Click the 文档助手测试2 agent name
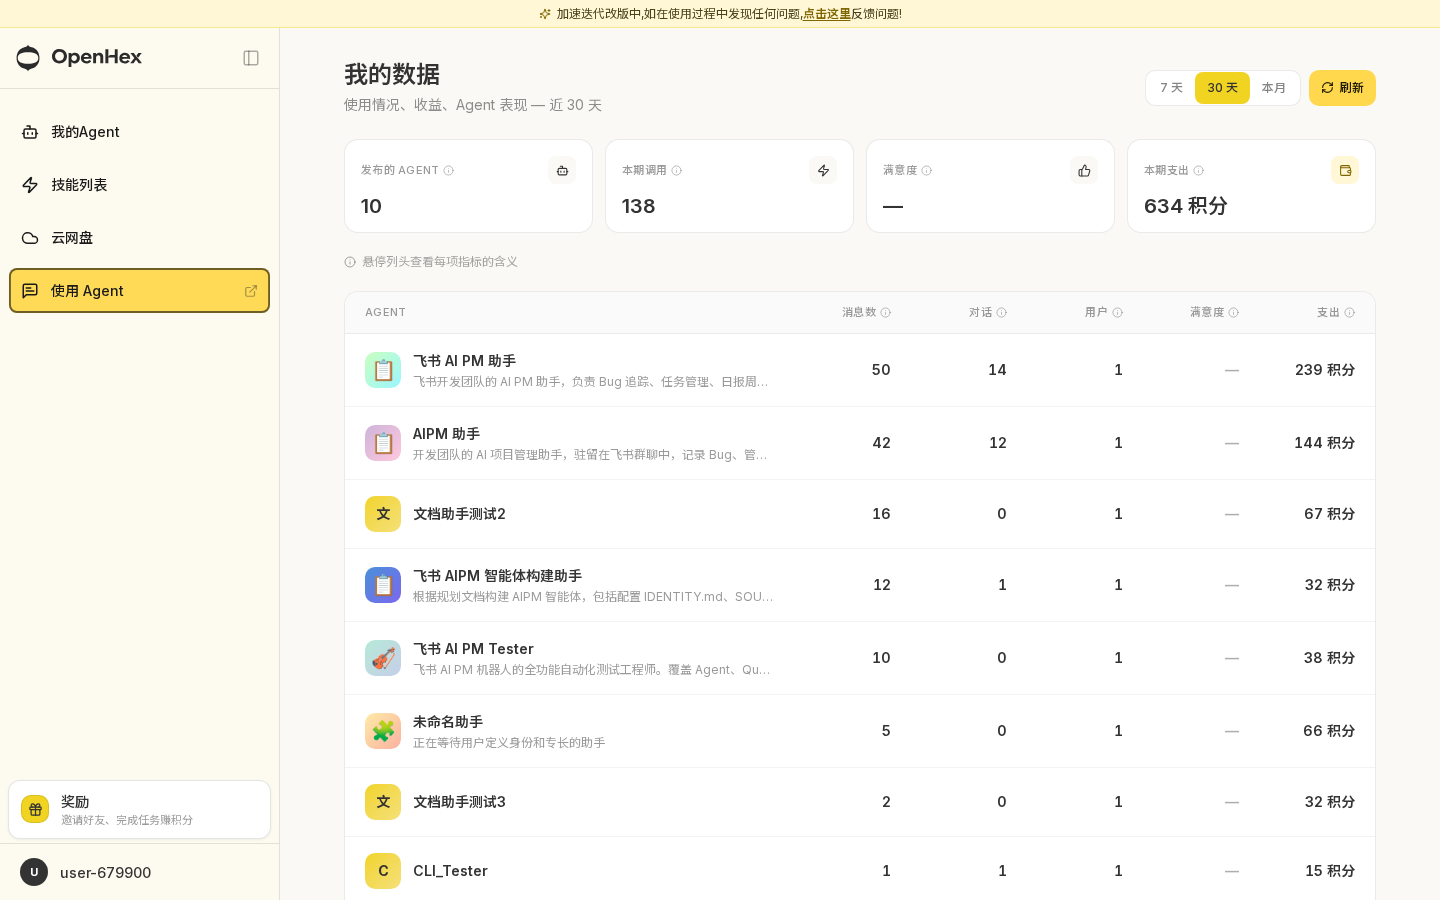Image resolution: width=1440 pixels, height=900 pixels. 459,514
